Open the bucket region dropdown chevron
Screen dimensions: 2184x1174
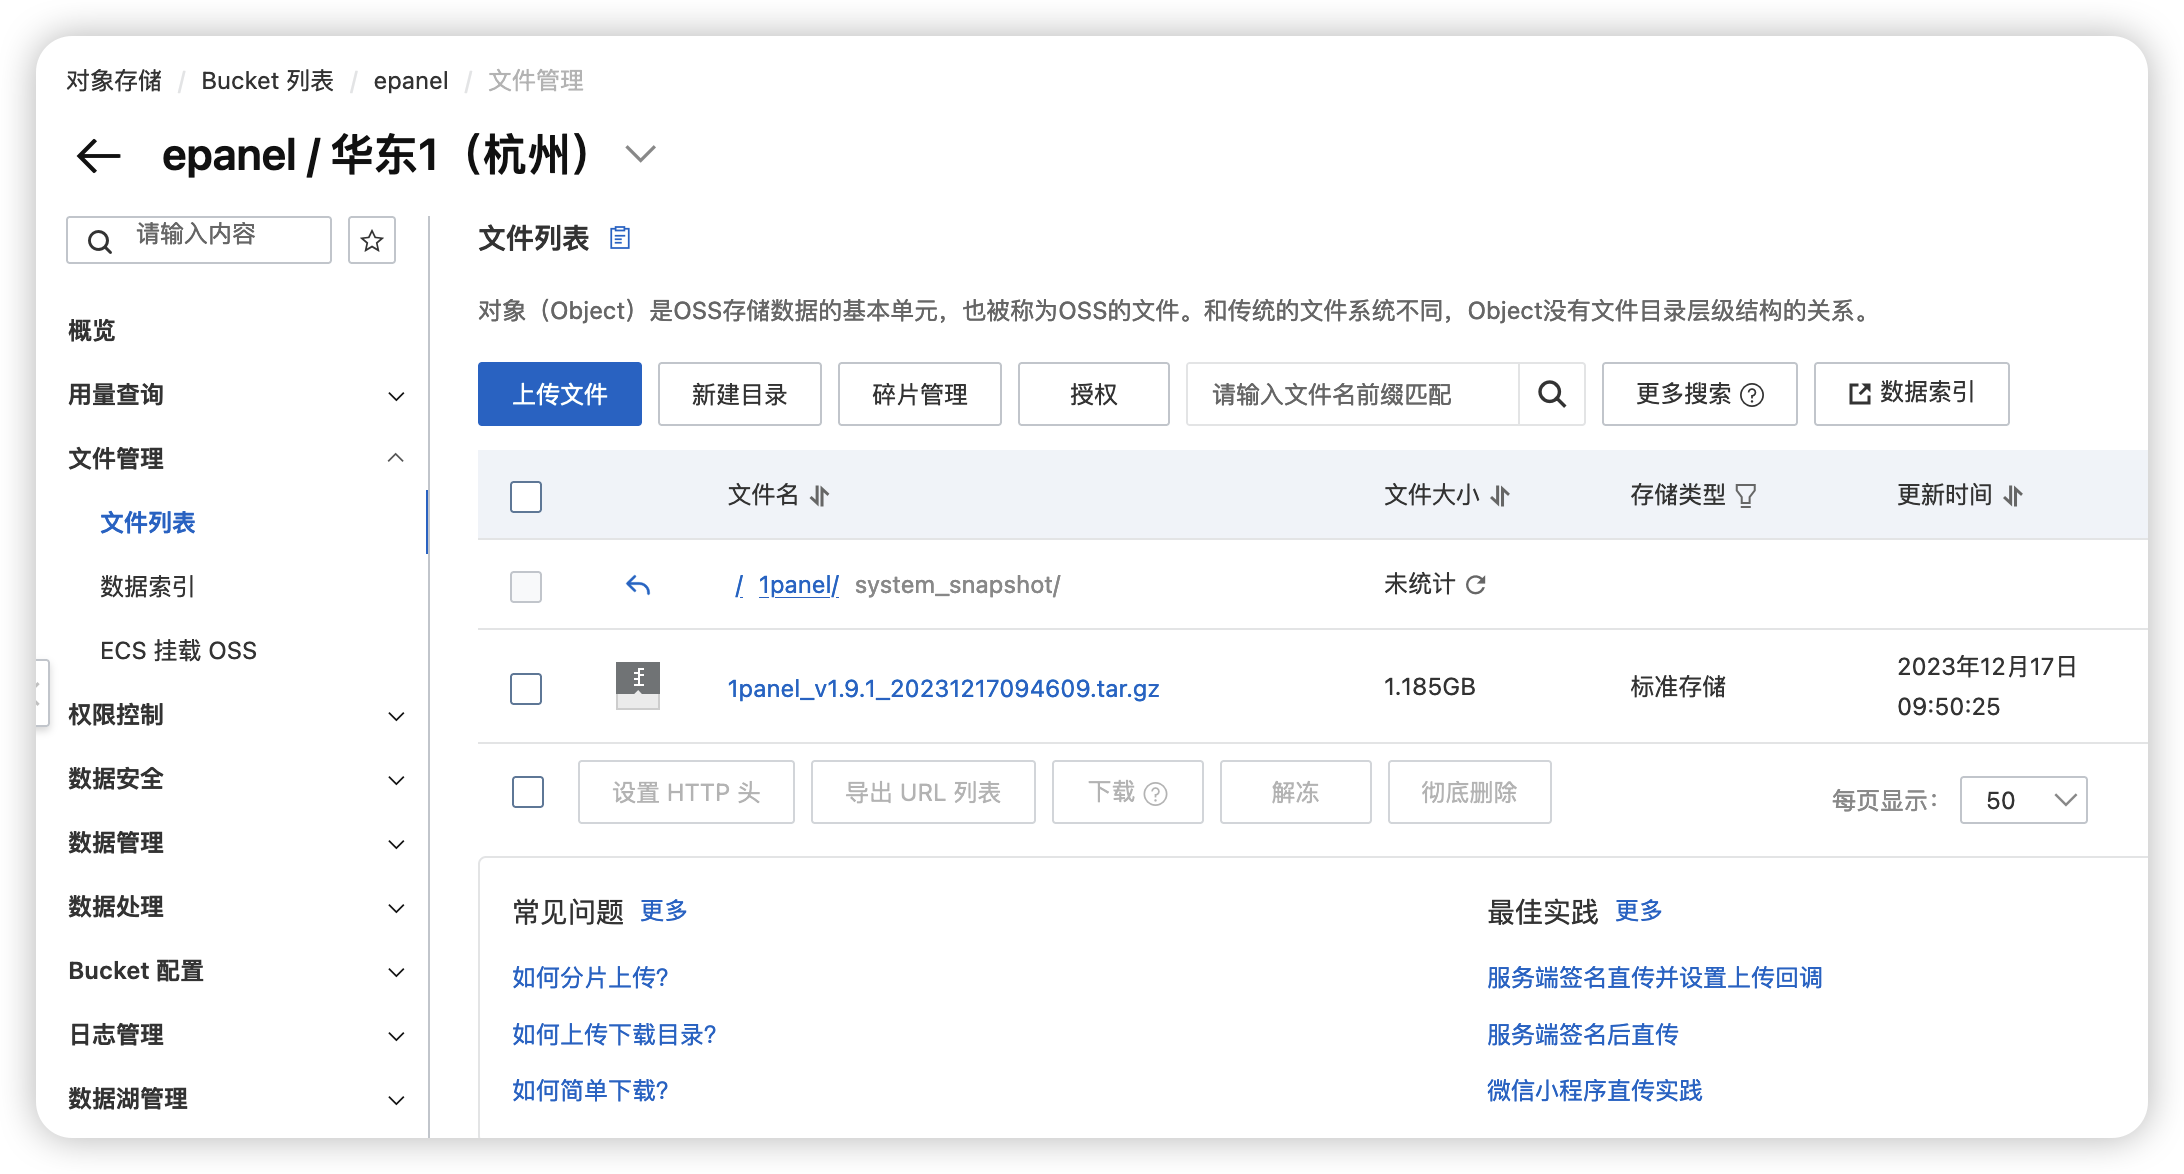(x=640, y=154)
